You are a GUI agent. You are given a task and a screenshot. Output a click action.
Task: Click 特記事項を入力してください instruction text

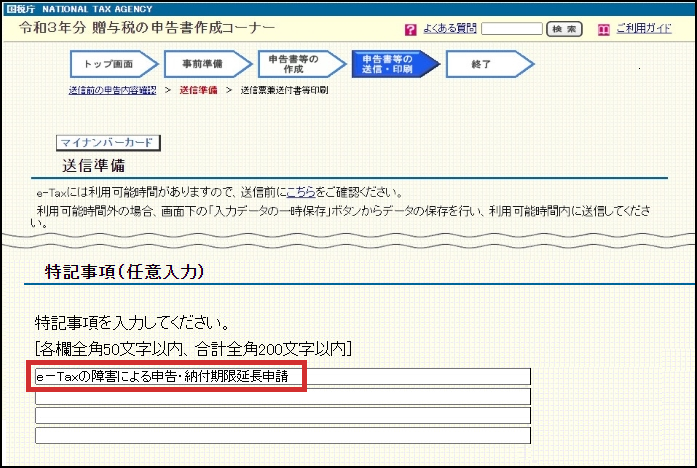[132, 323]
